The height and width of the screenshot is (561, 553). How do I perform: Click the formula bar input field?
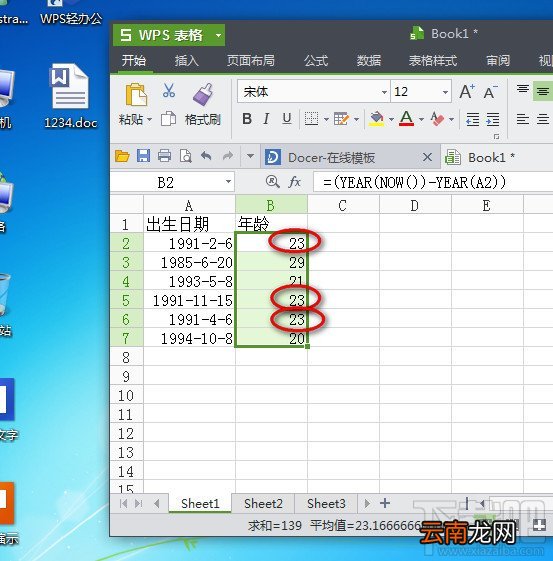[433, 182]
